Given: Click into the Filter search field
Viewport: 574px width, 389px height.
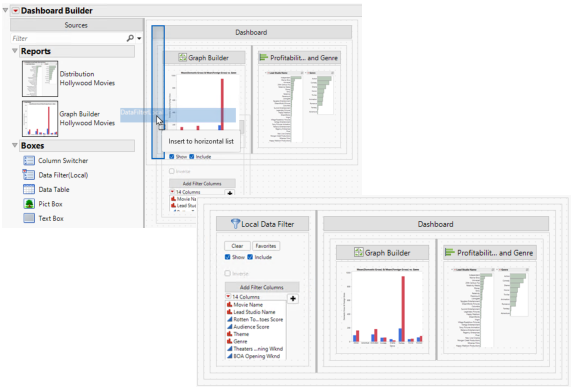Looking at the screenshot, I should [68, 38].
